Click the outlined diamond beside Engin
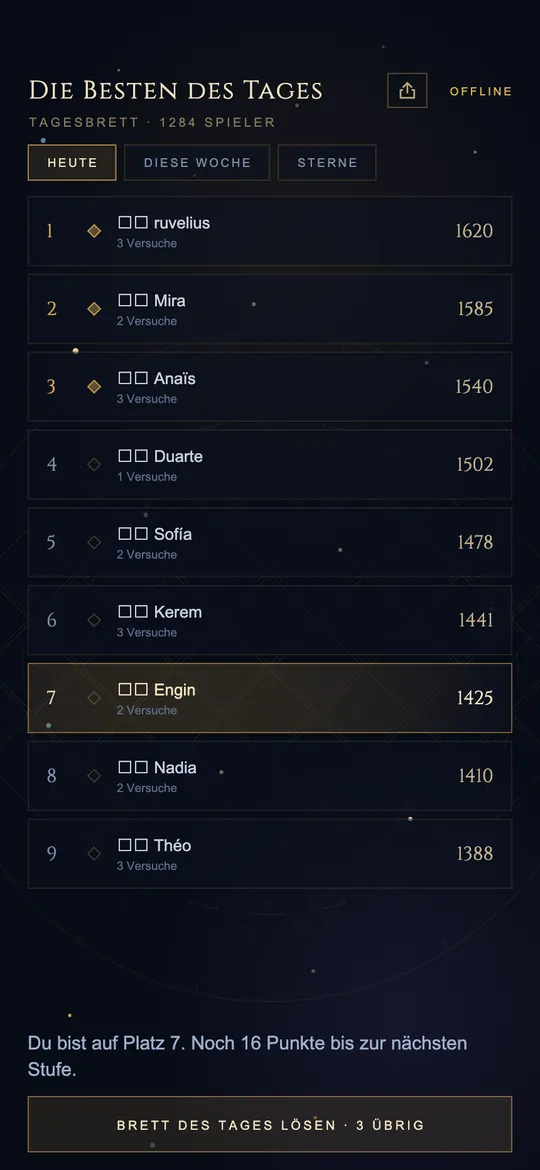The height and width of the screenshot is (1170, 540). tap(94, 698)
